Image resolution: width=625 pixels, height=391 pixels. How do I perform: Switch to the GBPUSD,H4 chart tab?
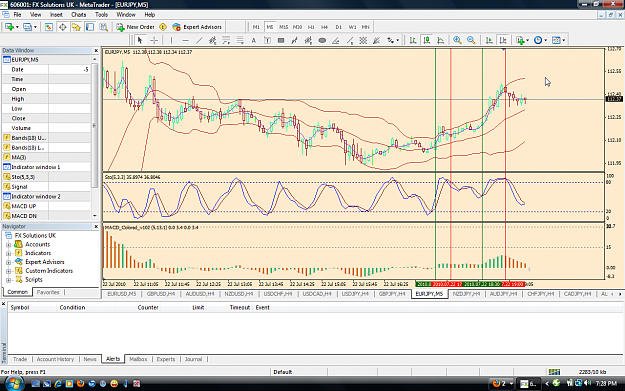tap(161, 294)
